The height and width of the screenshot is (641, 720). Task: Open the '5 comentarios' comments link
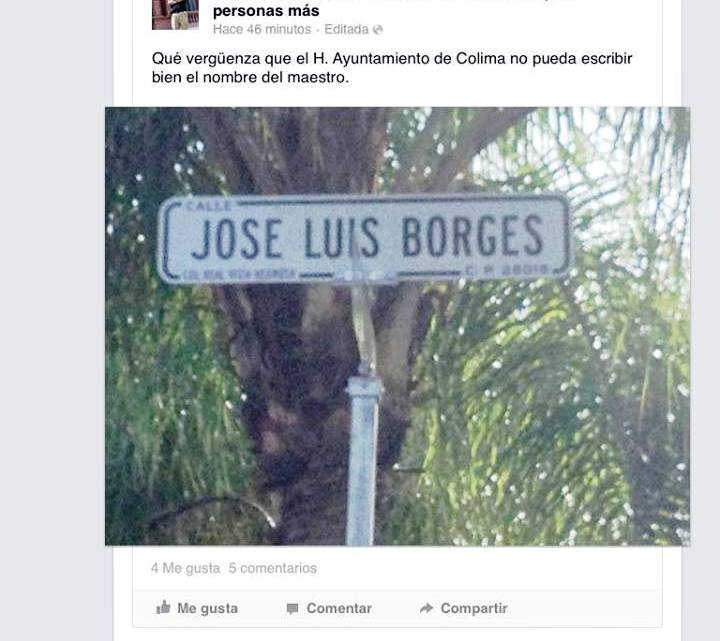[273, 568]
